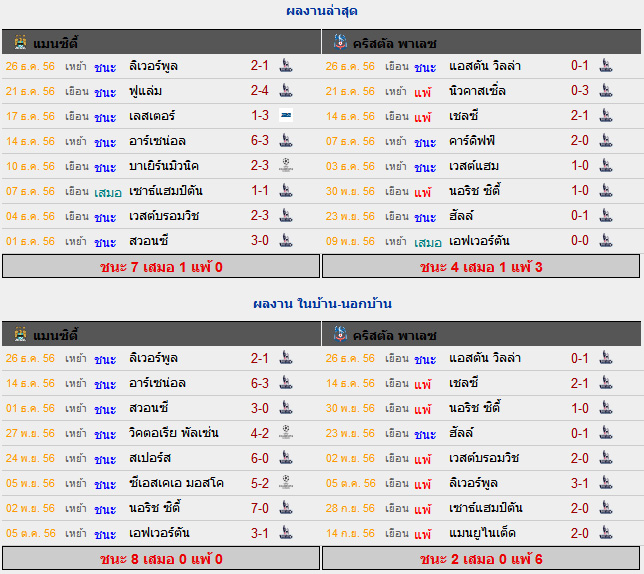Click the อาร์เซน่อล row league icon under ผลงานล่าสุด
Screen dimensions: 644x574
click(x=286, y=140)
